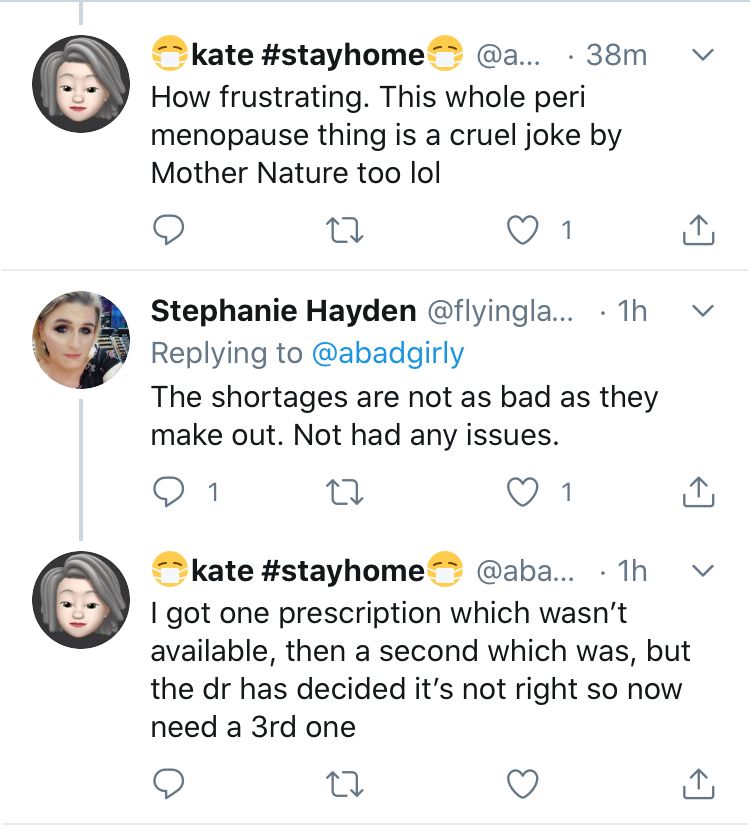Image resolution: width=750 pixels, height=838 pixels.
Task: Open the @abadgirly mention link
Action: click(388, 353)
